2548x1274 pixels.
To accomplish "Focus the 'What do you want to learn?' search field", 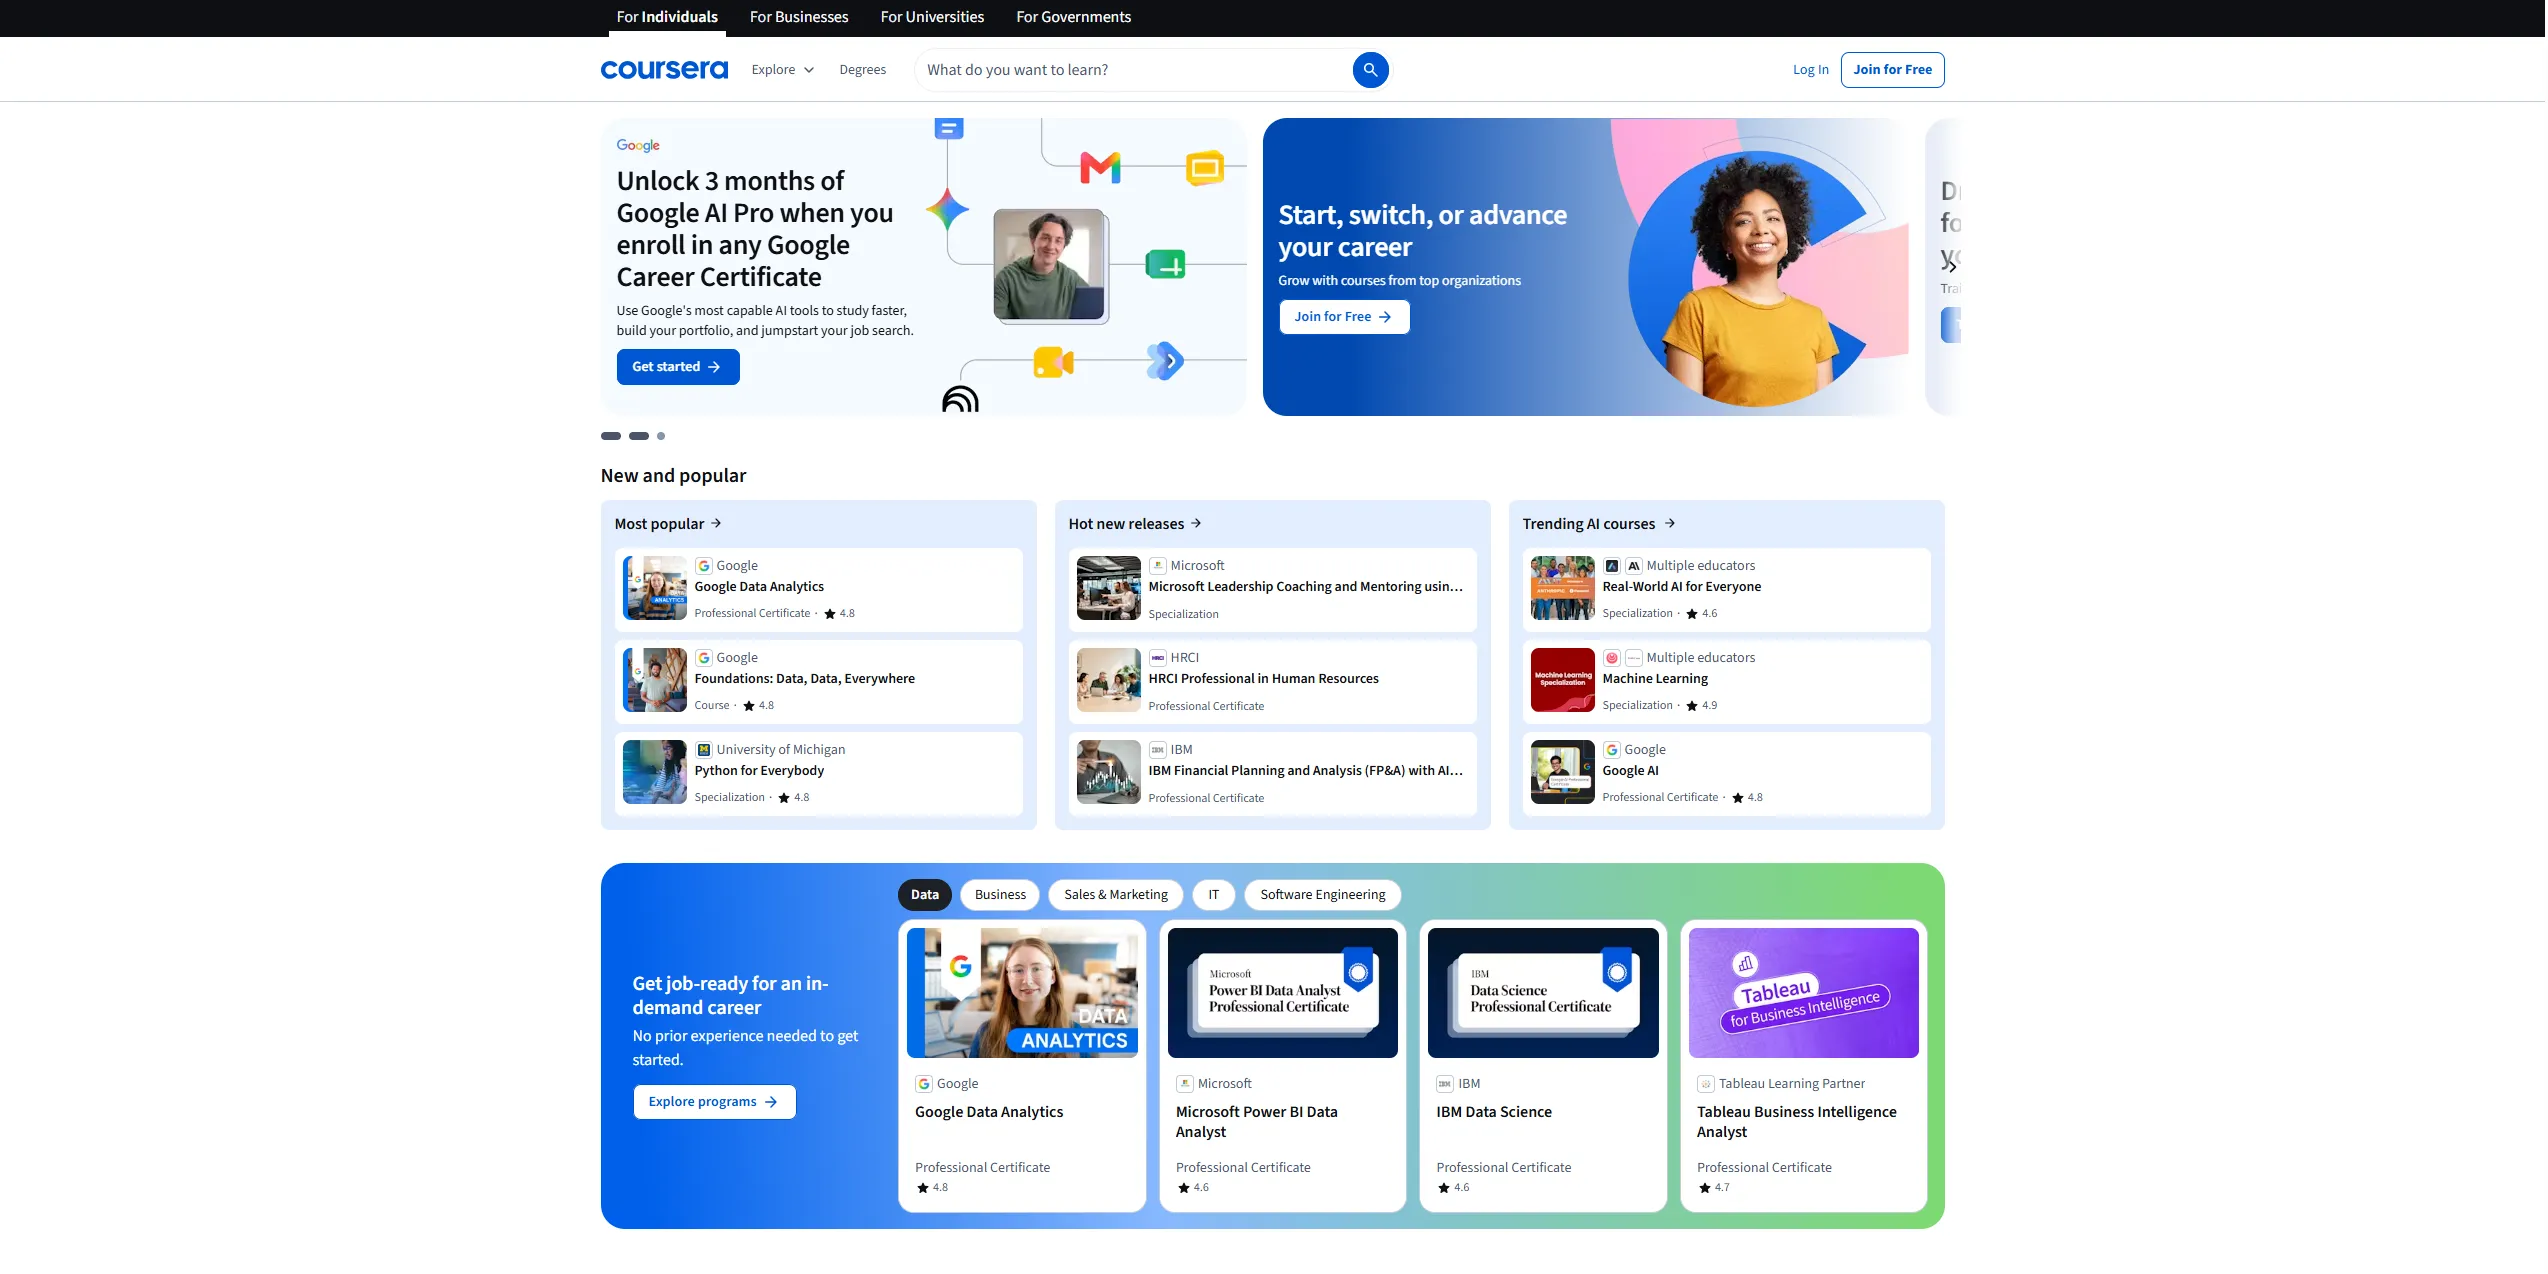I will [1135, 70].
